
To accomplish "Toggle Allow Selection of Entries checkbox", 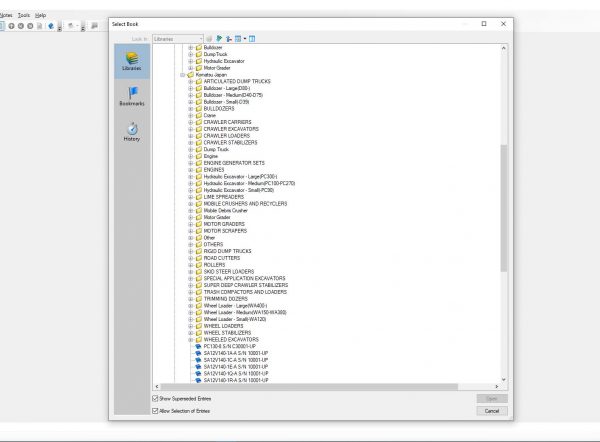I will tap(155, 411).
